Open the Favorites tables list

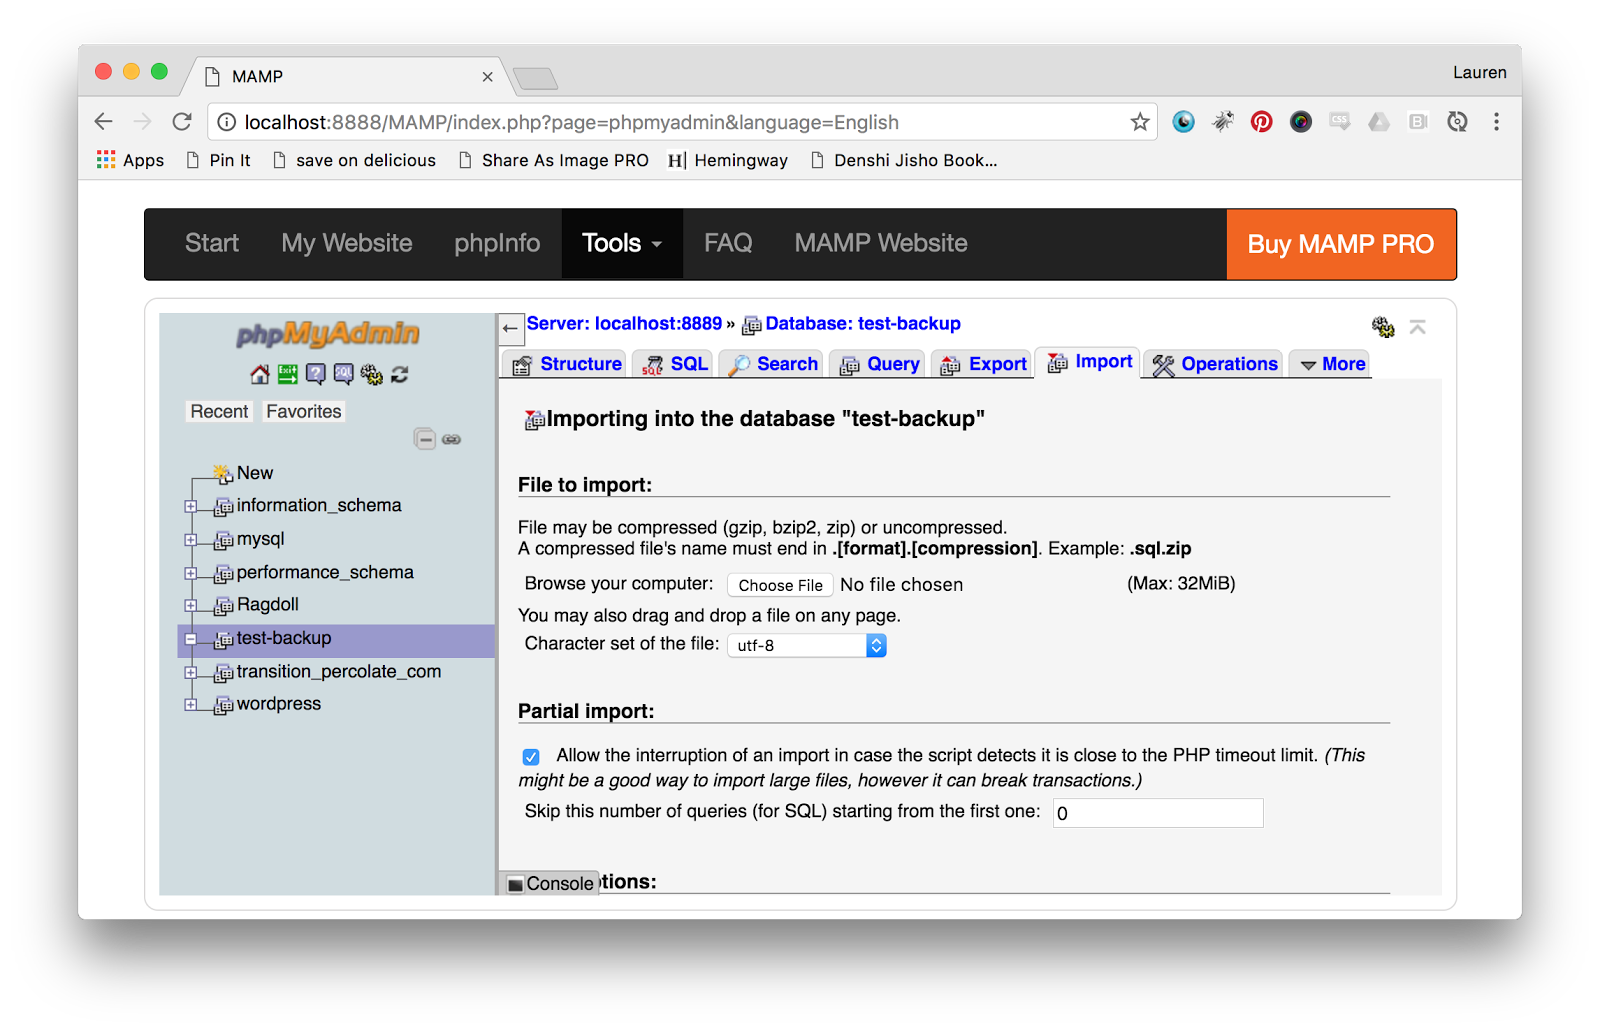304,411
